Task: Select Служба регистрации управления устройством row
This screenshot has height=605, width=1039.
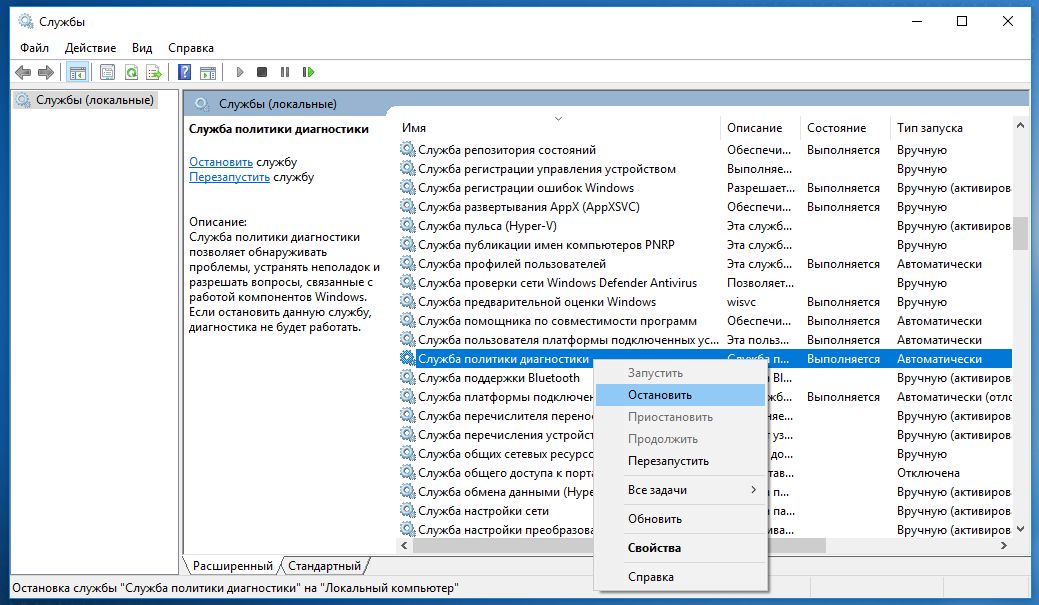Action: pyautogui.click(x=705, y=169)
